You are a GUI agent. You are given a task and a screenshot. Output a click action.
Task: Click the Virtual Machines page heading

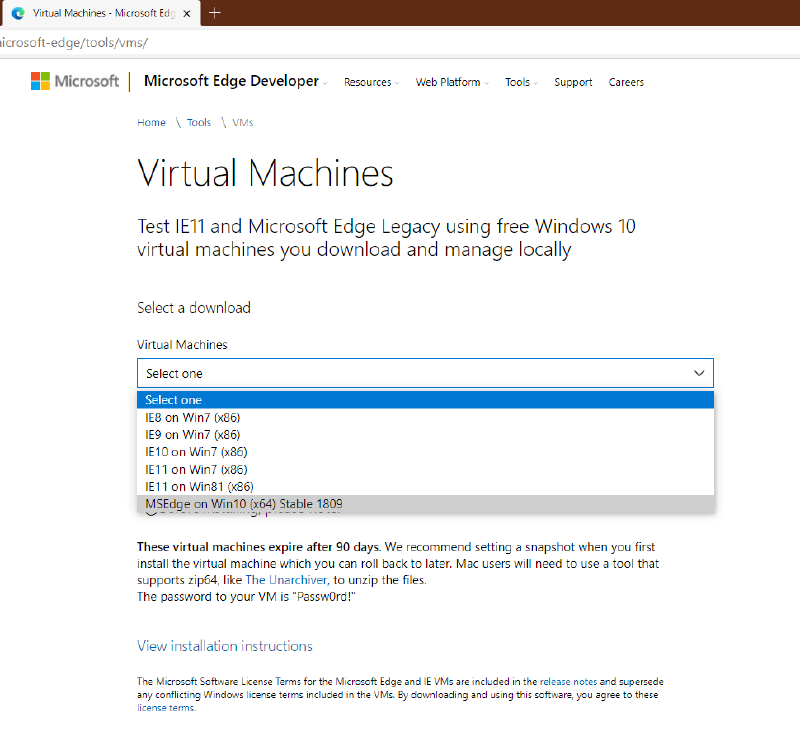click(265, 173)
